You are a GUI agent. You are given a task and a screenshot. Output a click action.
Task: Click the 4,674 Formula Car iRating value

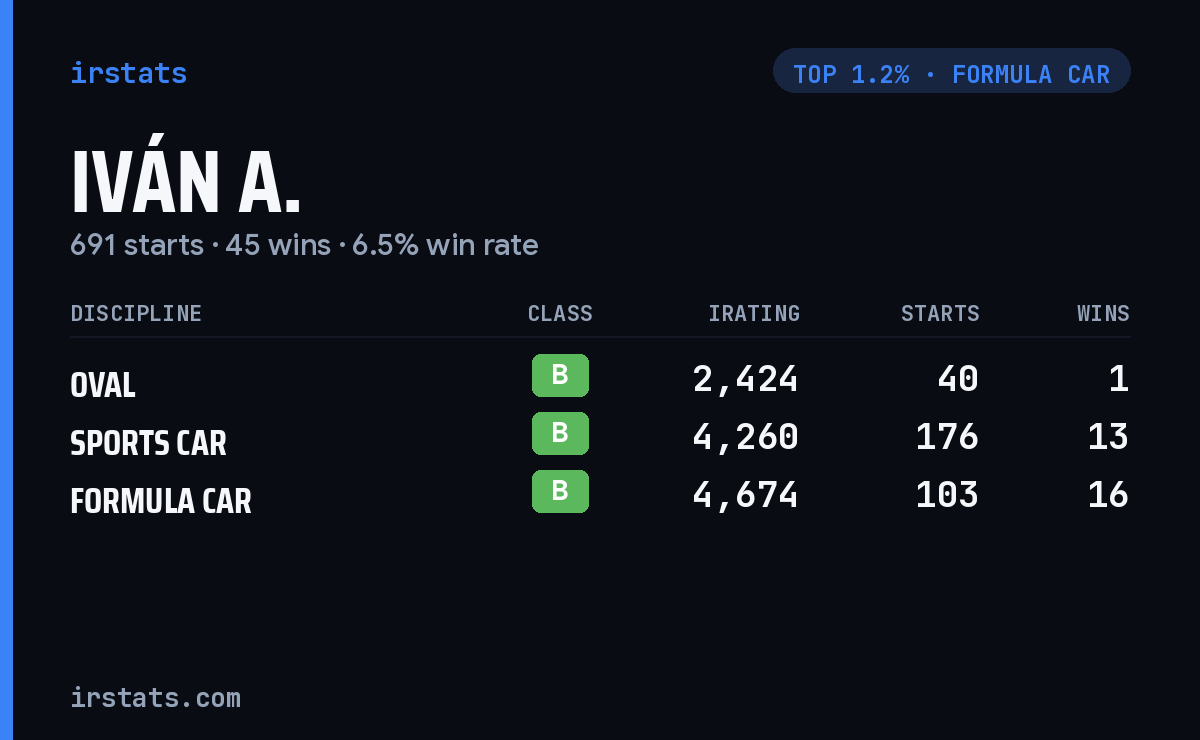[x=745, y=495]
